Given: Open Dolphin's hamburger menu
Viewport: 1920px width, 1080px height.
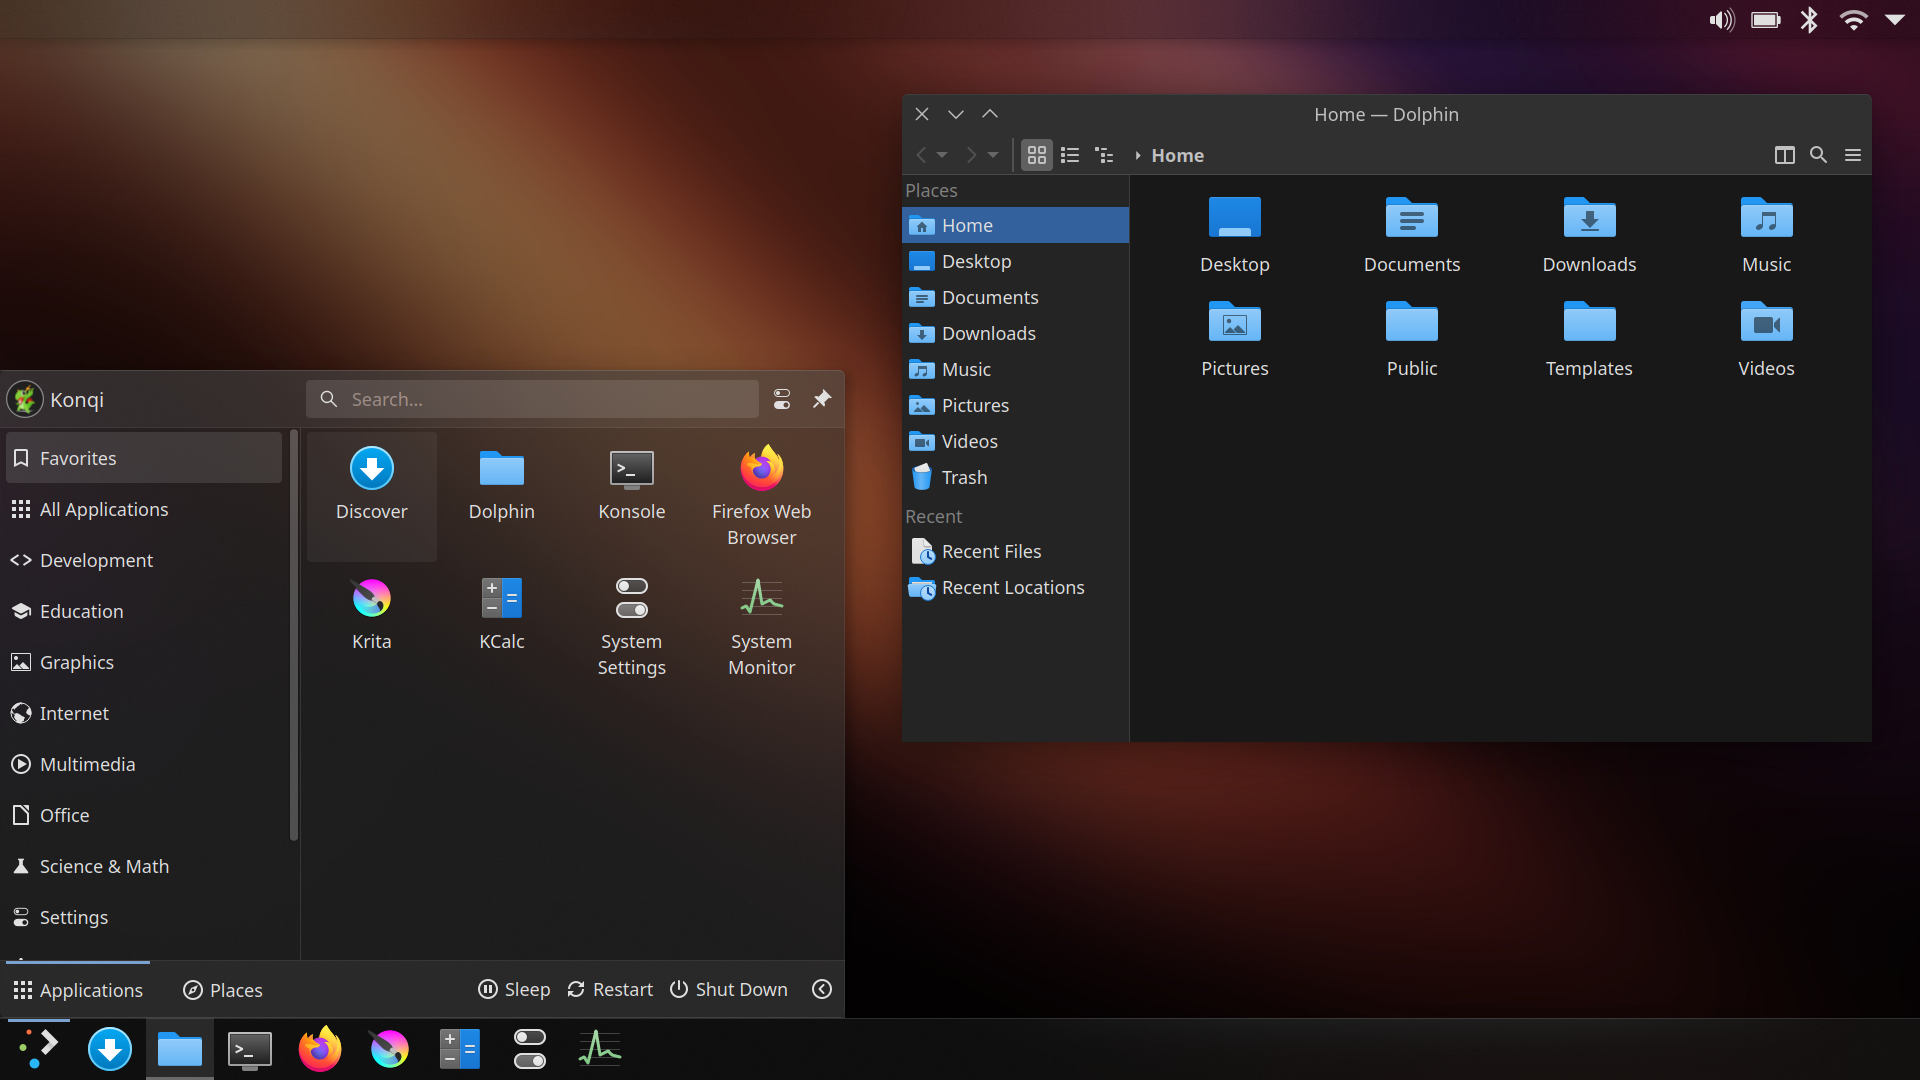Looking at the screenshot, I should coord(1853,155).
